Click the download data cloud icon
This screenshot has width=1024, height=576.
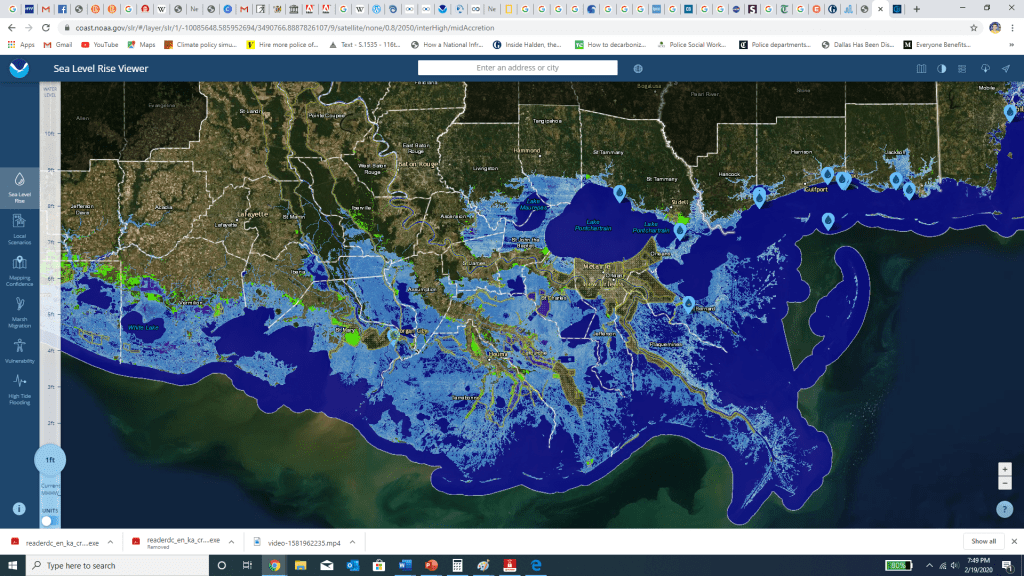984,68
